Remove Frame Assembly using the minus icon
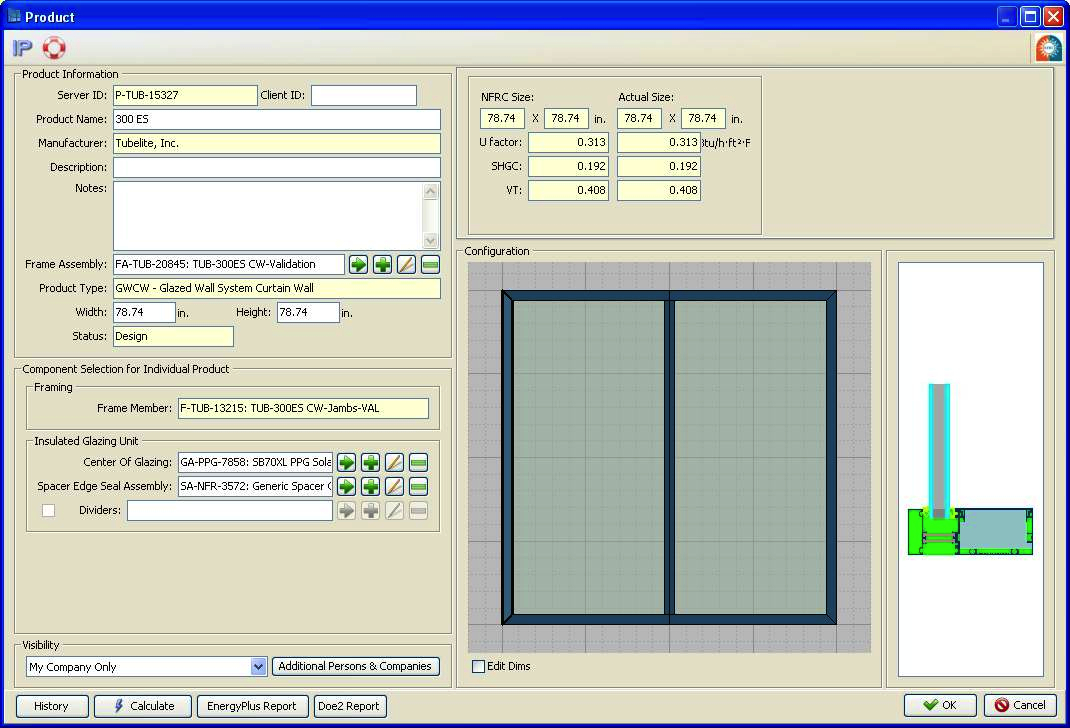 tap(430, 264)
